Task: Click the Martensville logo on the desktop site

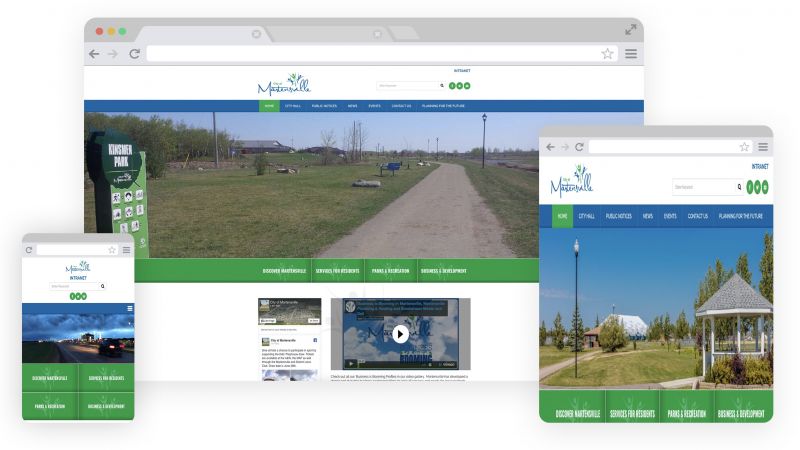Action: click(284, 85)
